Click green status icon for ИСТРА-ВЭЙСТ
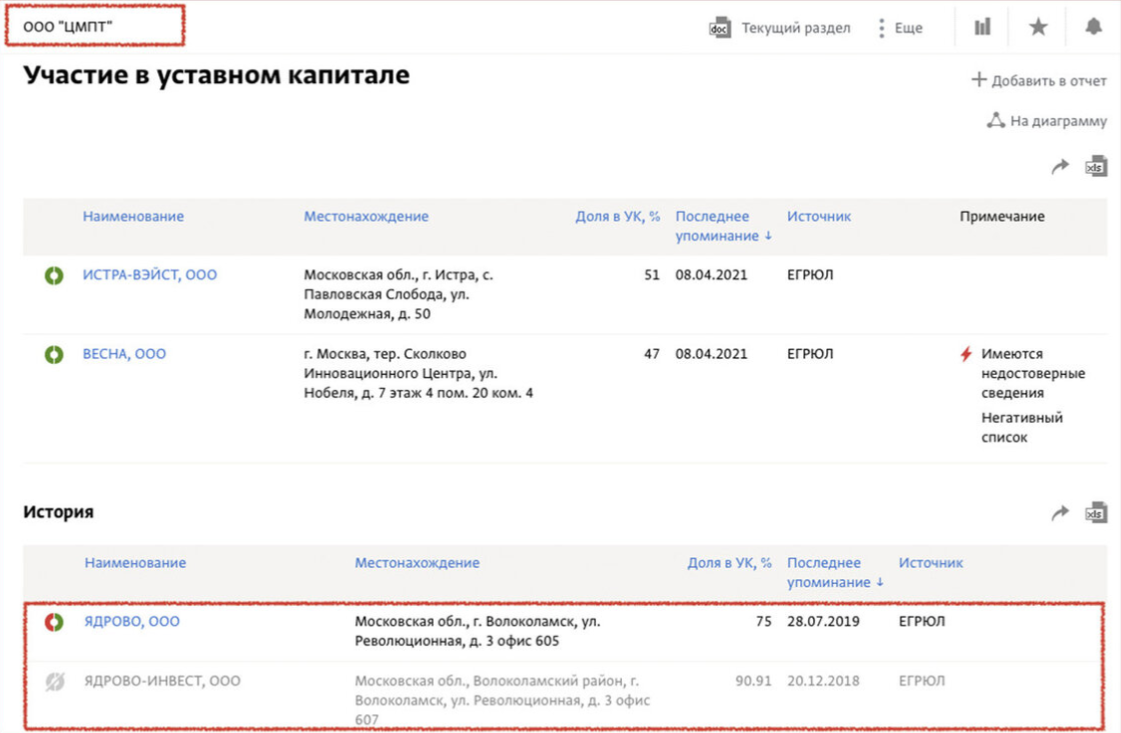 click(54, 275)
